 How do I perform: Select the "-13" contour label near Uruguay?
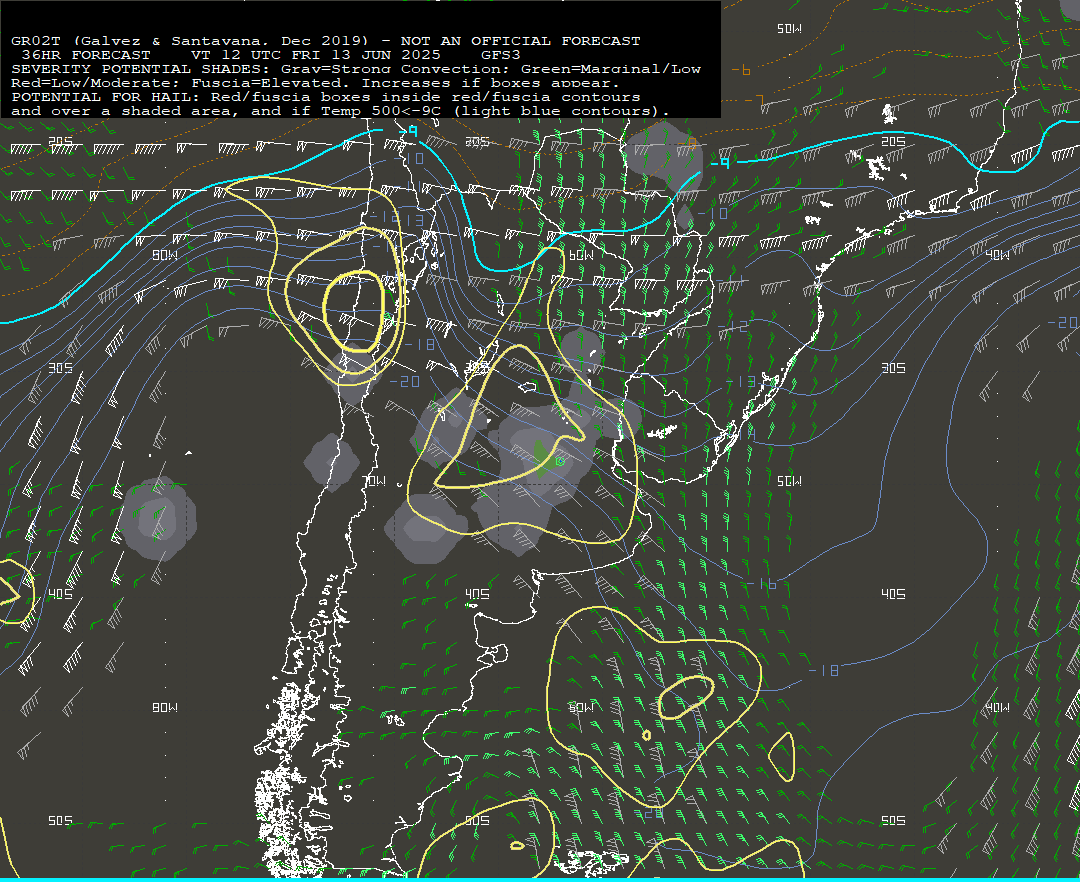pyautogui.click(x=741, y=382)
